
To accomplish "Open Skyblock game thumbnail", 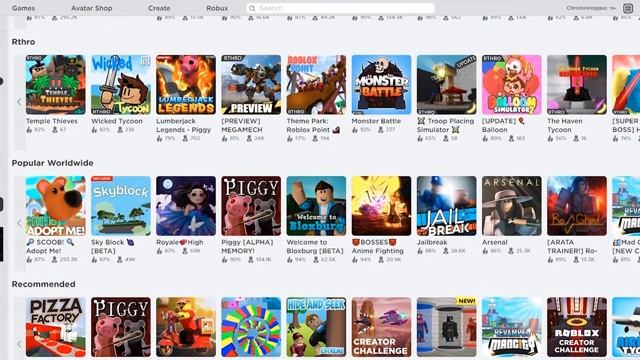I will coord(121,206).
